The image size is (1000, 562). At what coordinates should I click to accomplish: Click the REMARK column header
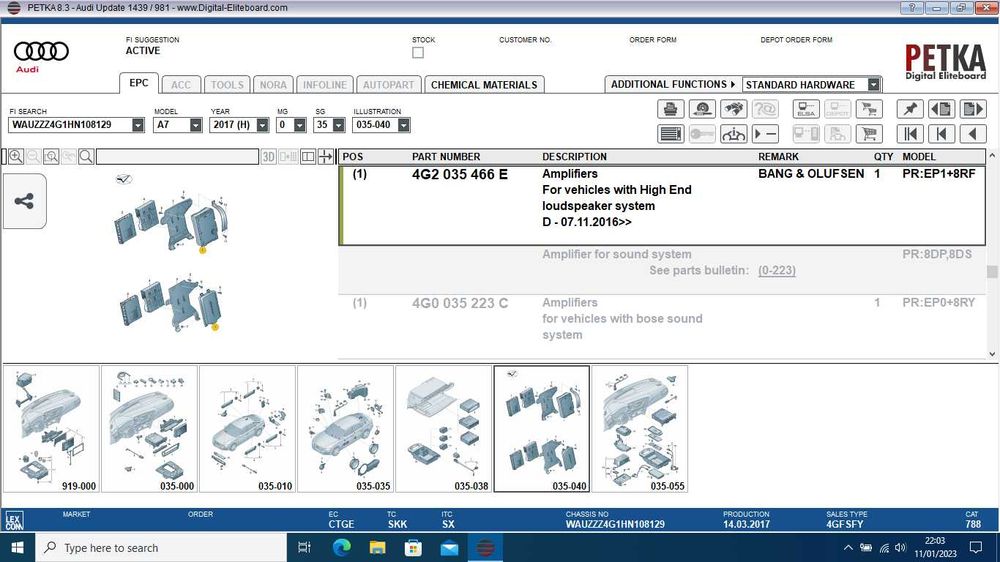778,157
